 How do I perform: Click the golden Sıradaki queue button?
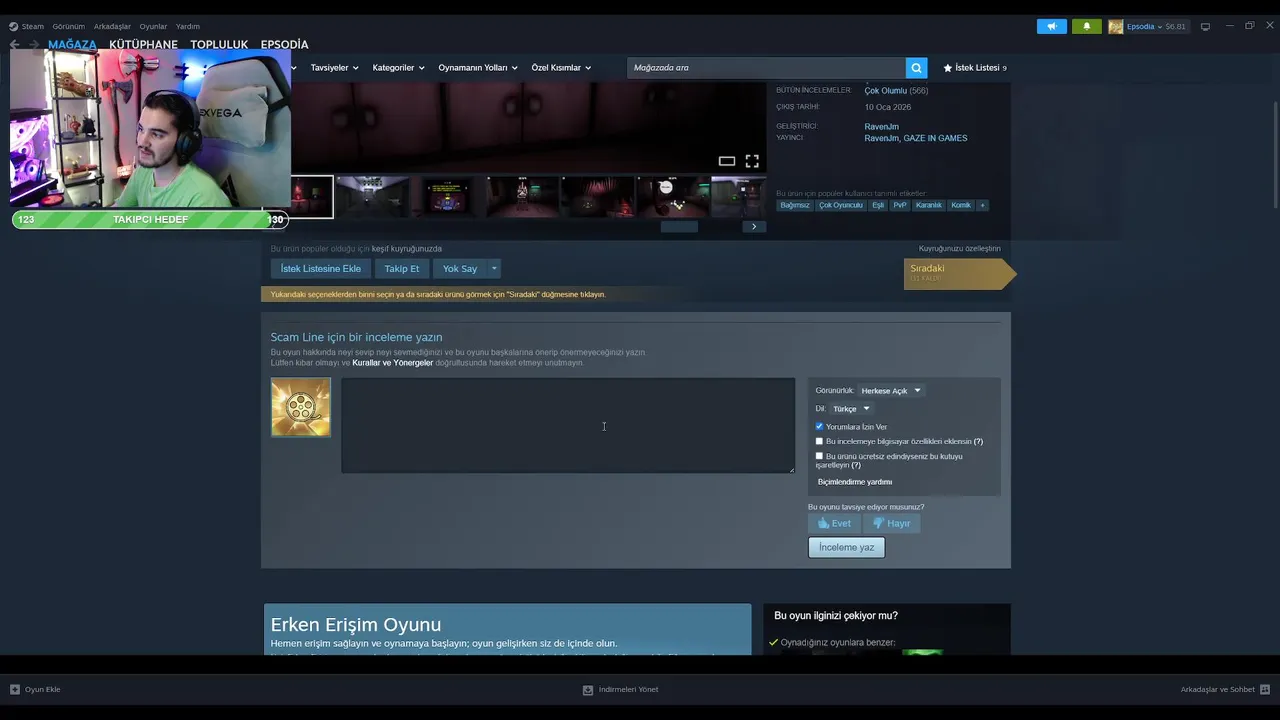[958, 273]
